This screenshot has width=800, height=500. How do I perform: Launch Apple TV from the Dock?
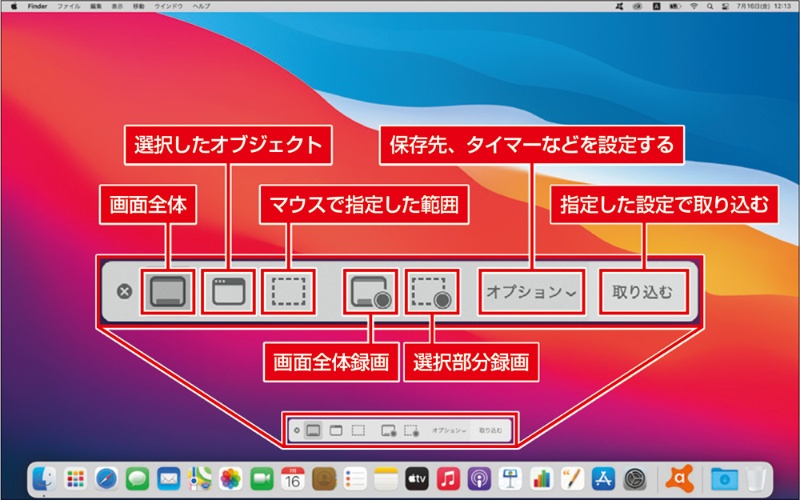pyautogui.click(x=417, y=479)
